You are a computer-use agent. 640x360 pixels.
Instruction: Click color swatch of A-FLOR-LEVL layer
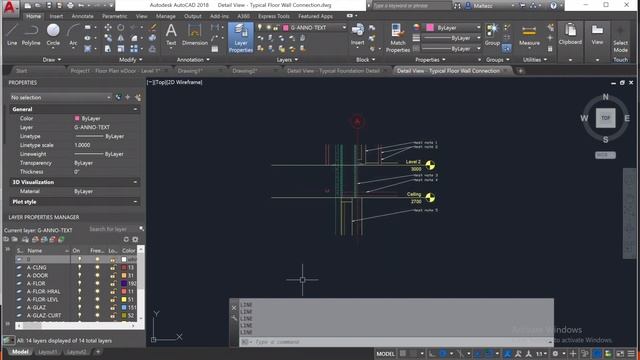[124, 300]
